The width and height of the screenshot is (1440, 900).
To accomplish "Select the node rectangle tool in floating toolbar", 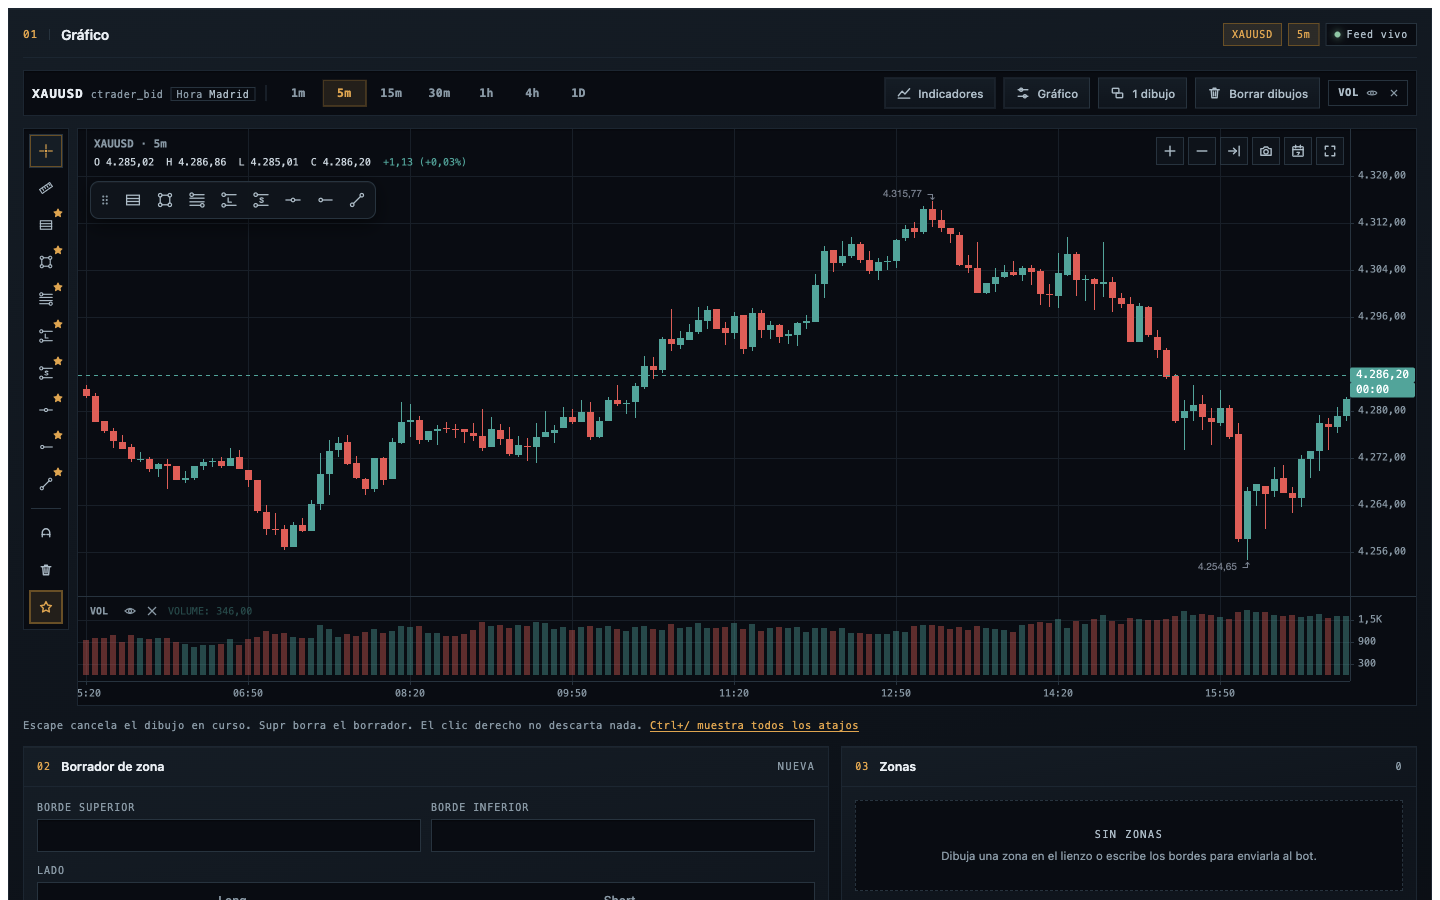I will point(165,200).
